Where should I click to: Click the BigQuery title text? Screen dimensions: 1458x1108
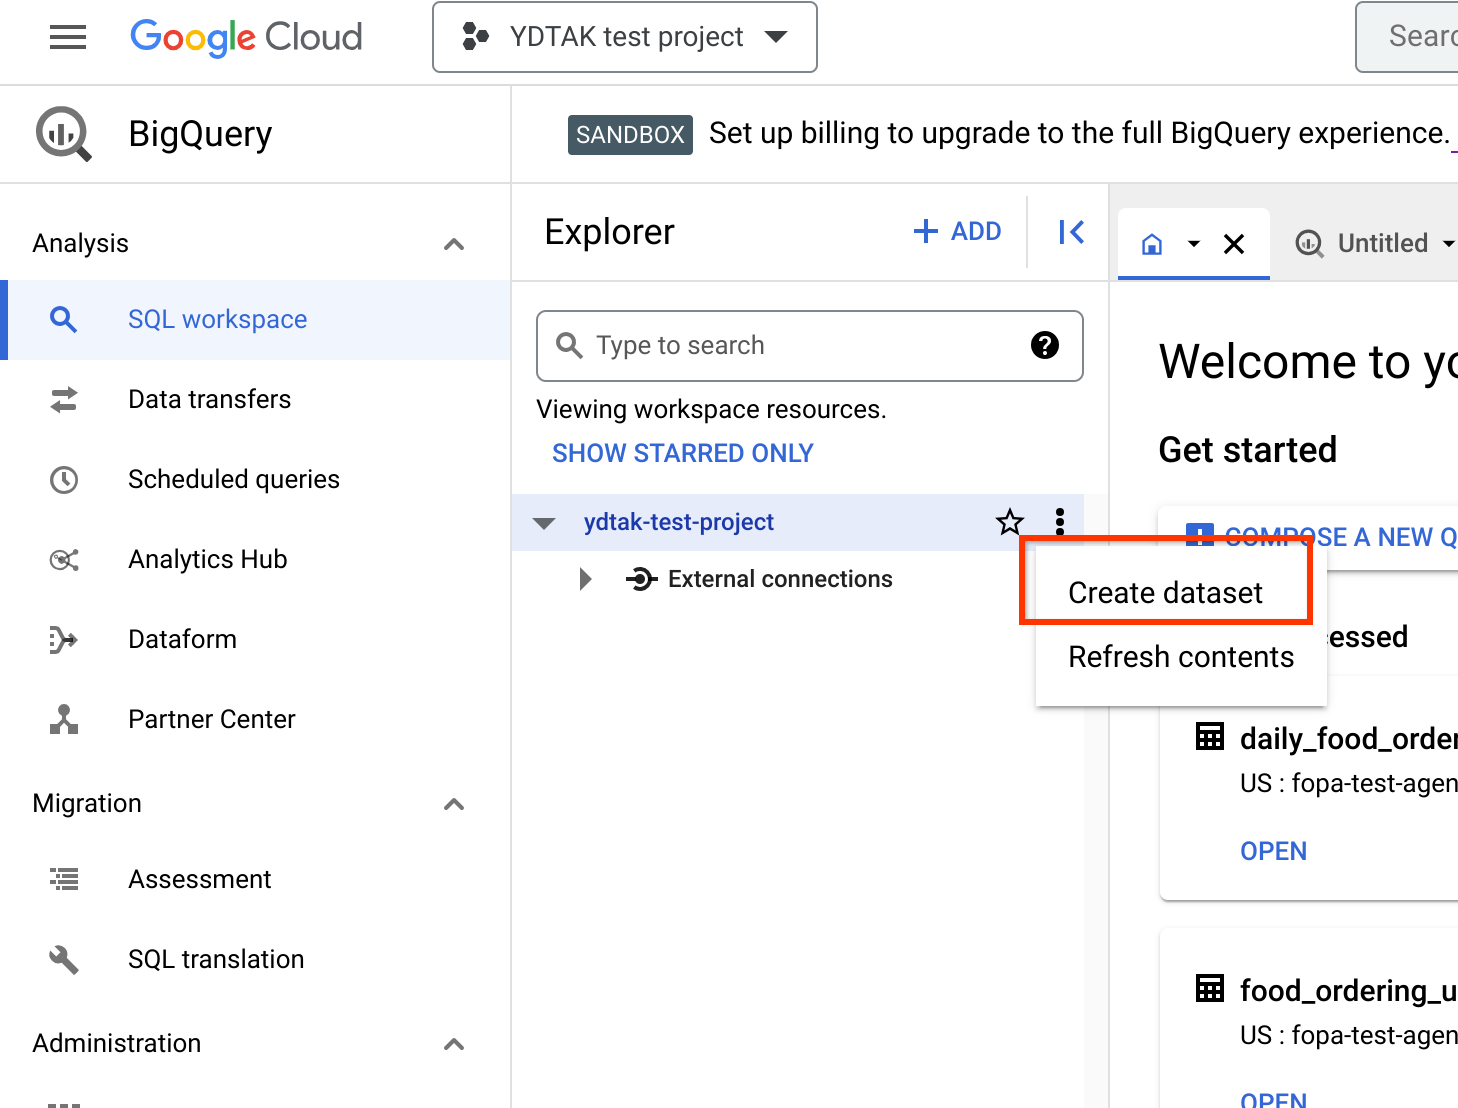click(x=200, y=134)
